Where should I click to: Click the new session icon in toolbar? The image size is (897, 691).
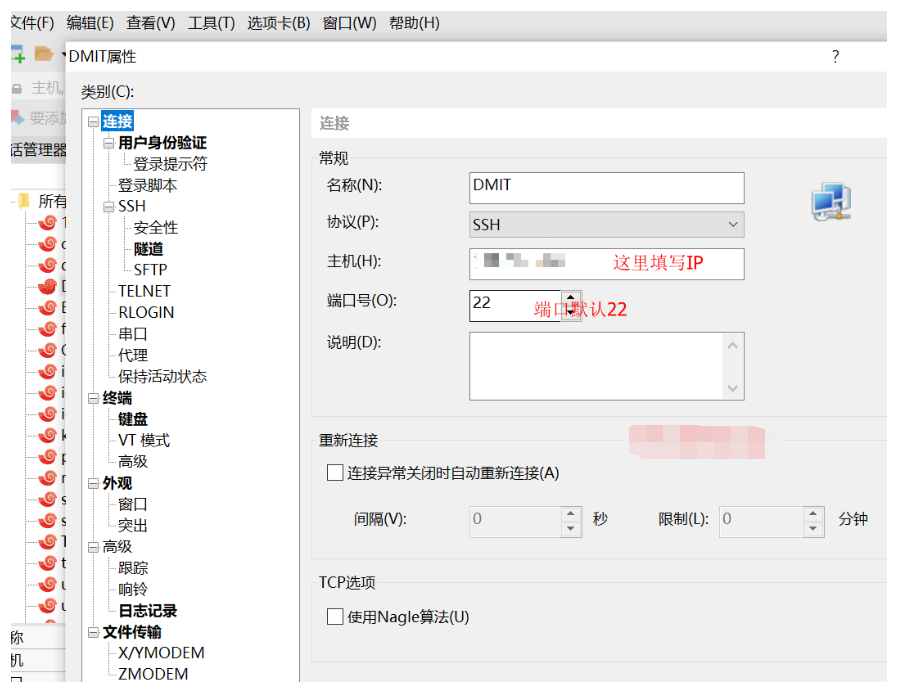17,54
